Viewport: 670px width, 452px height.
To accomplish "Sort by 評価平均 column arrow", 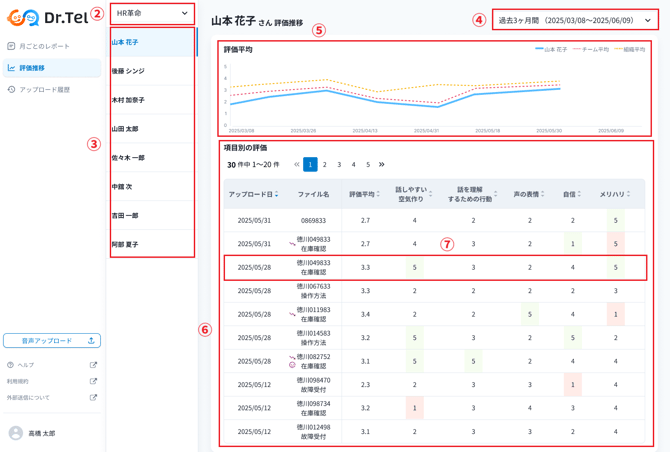I will coord(378,194).
